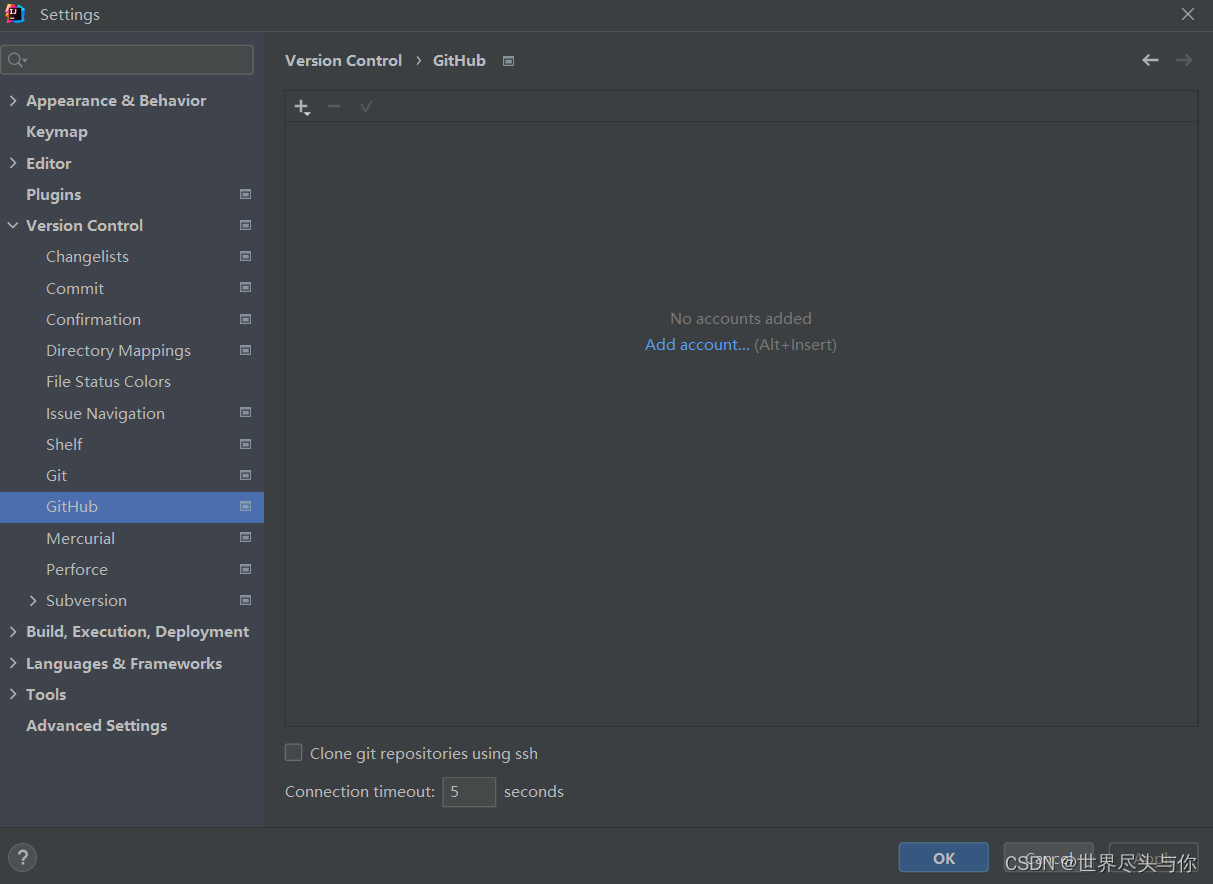Click the remove account minus icon

click(x=334, y=106)
